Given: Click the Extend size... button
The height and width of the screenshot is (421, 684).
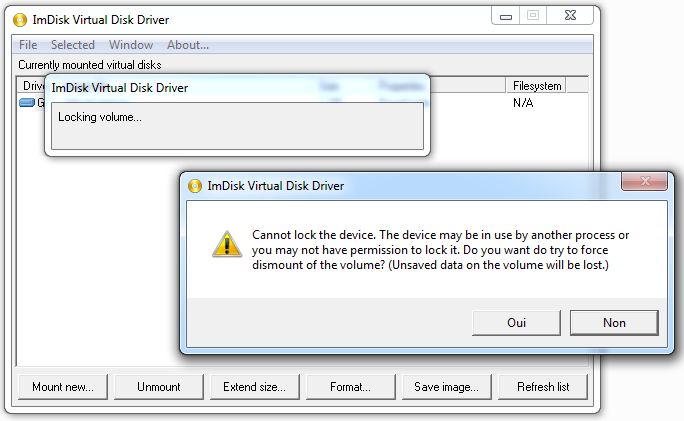Looking at the screenshot, I should 255,387.
